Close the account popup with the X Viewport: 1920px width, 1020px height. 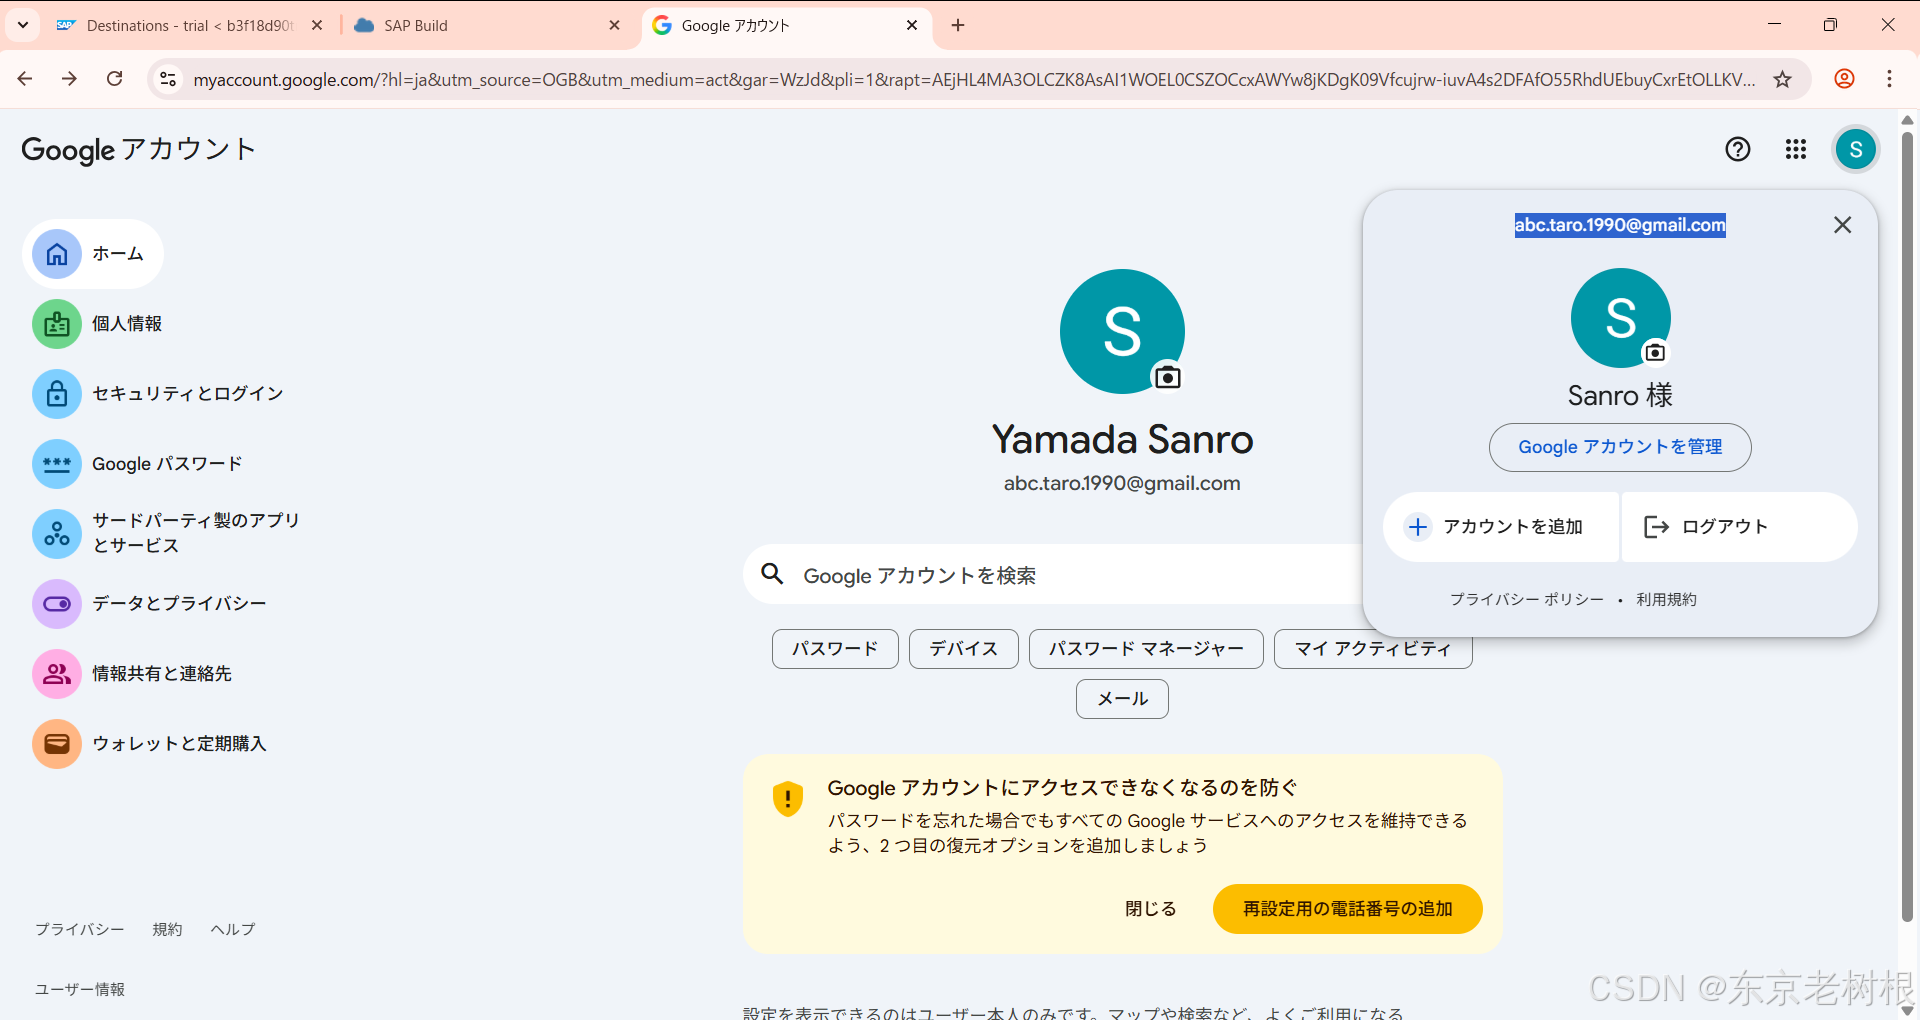coord(1843,225)
